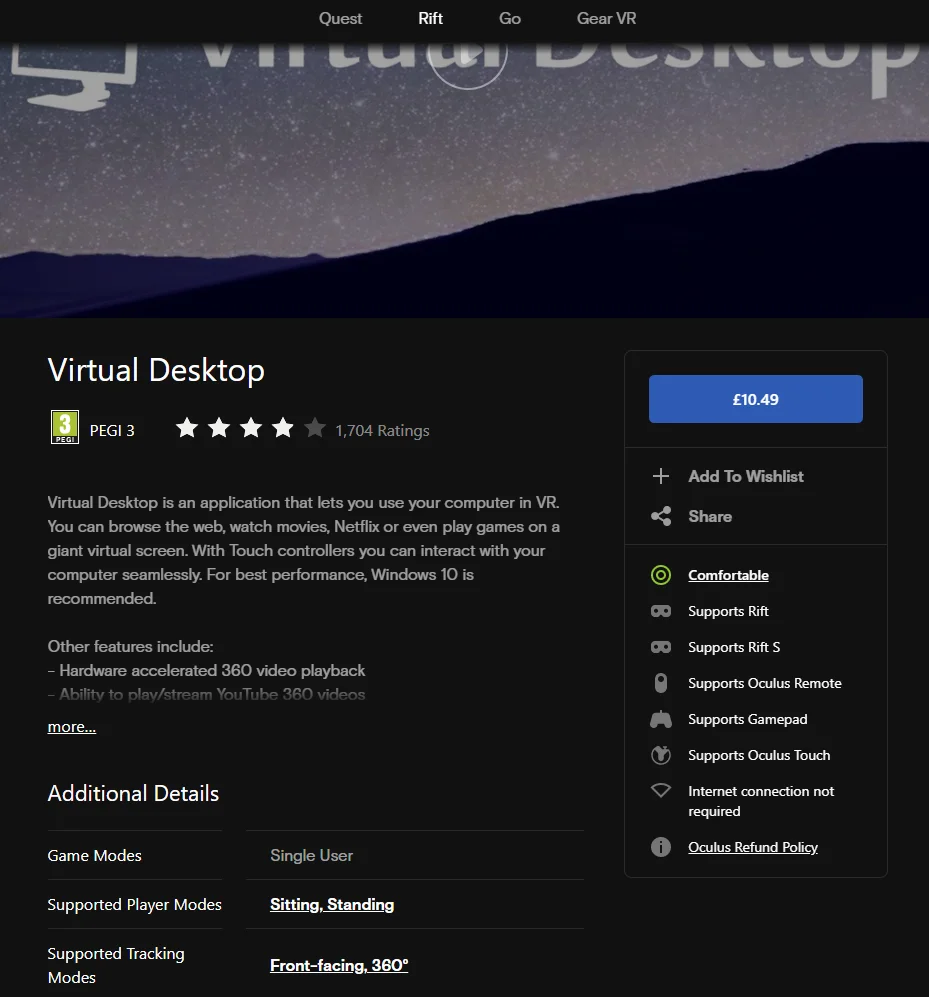
Task: Click the Oculus Touch controller icon
Action: [661, 755]
